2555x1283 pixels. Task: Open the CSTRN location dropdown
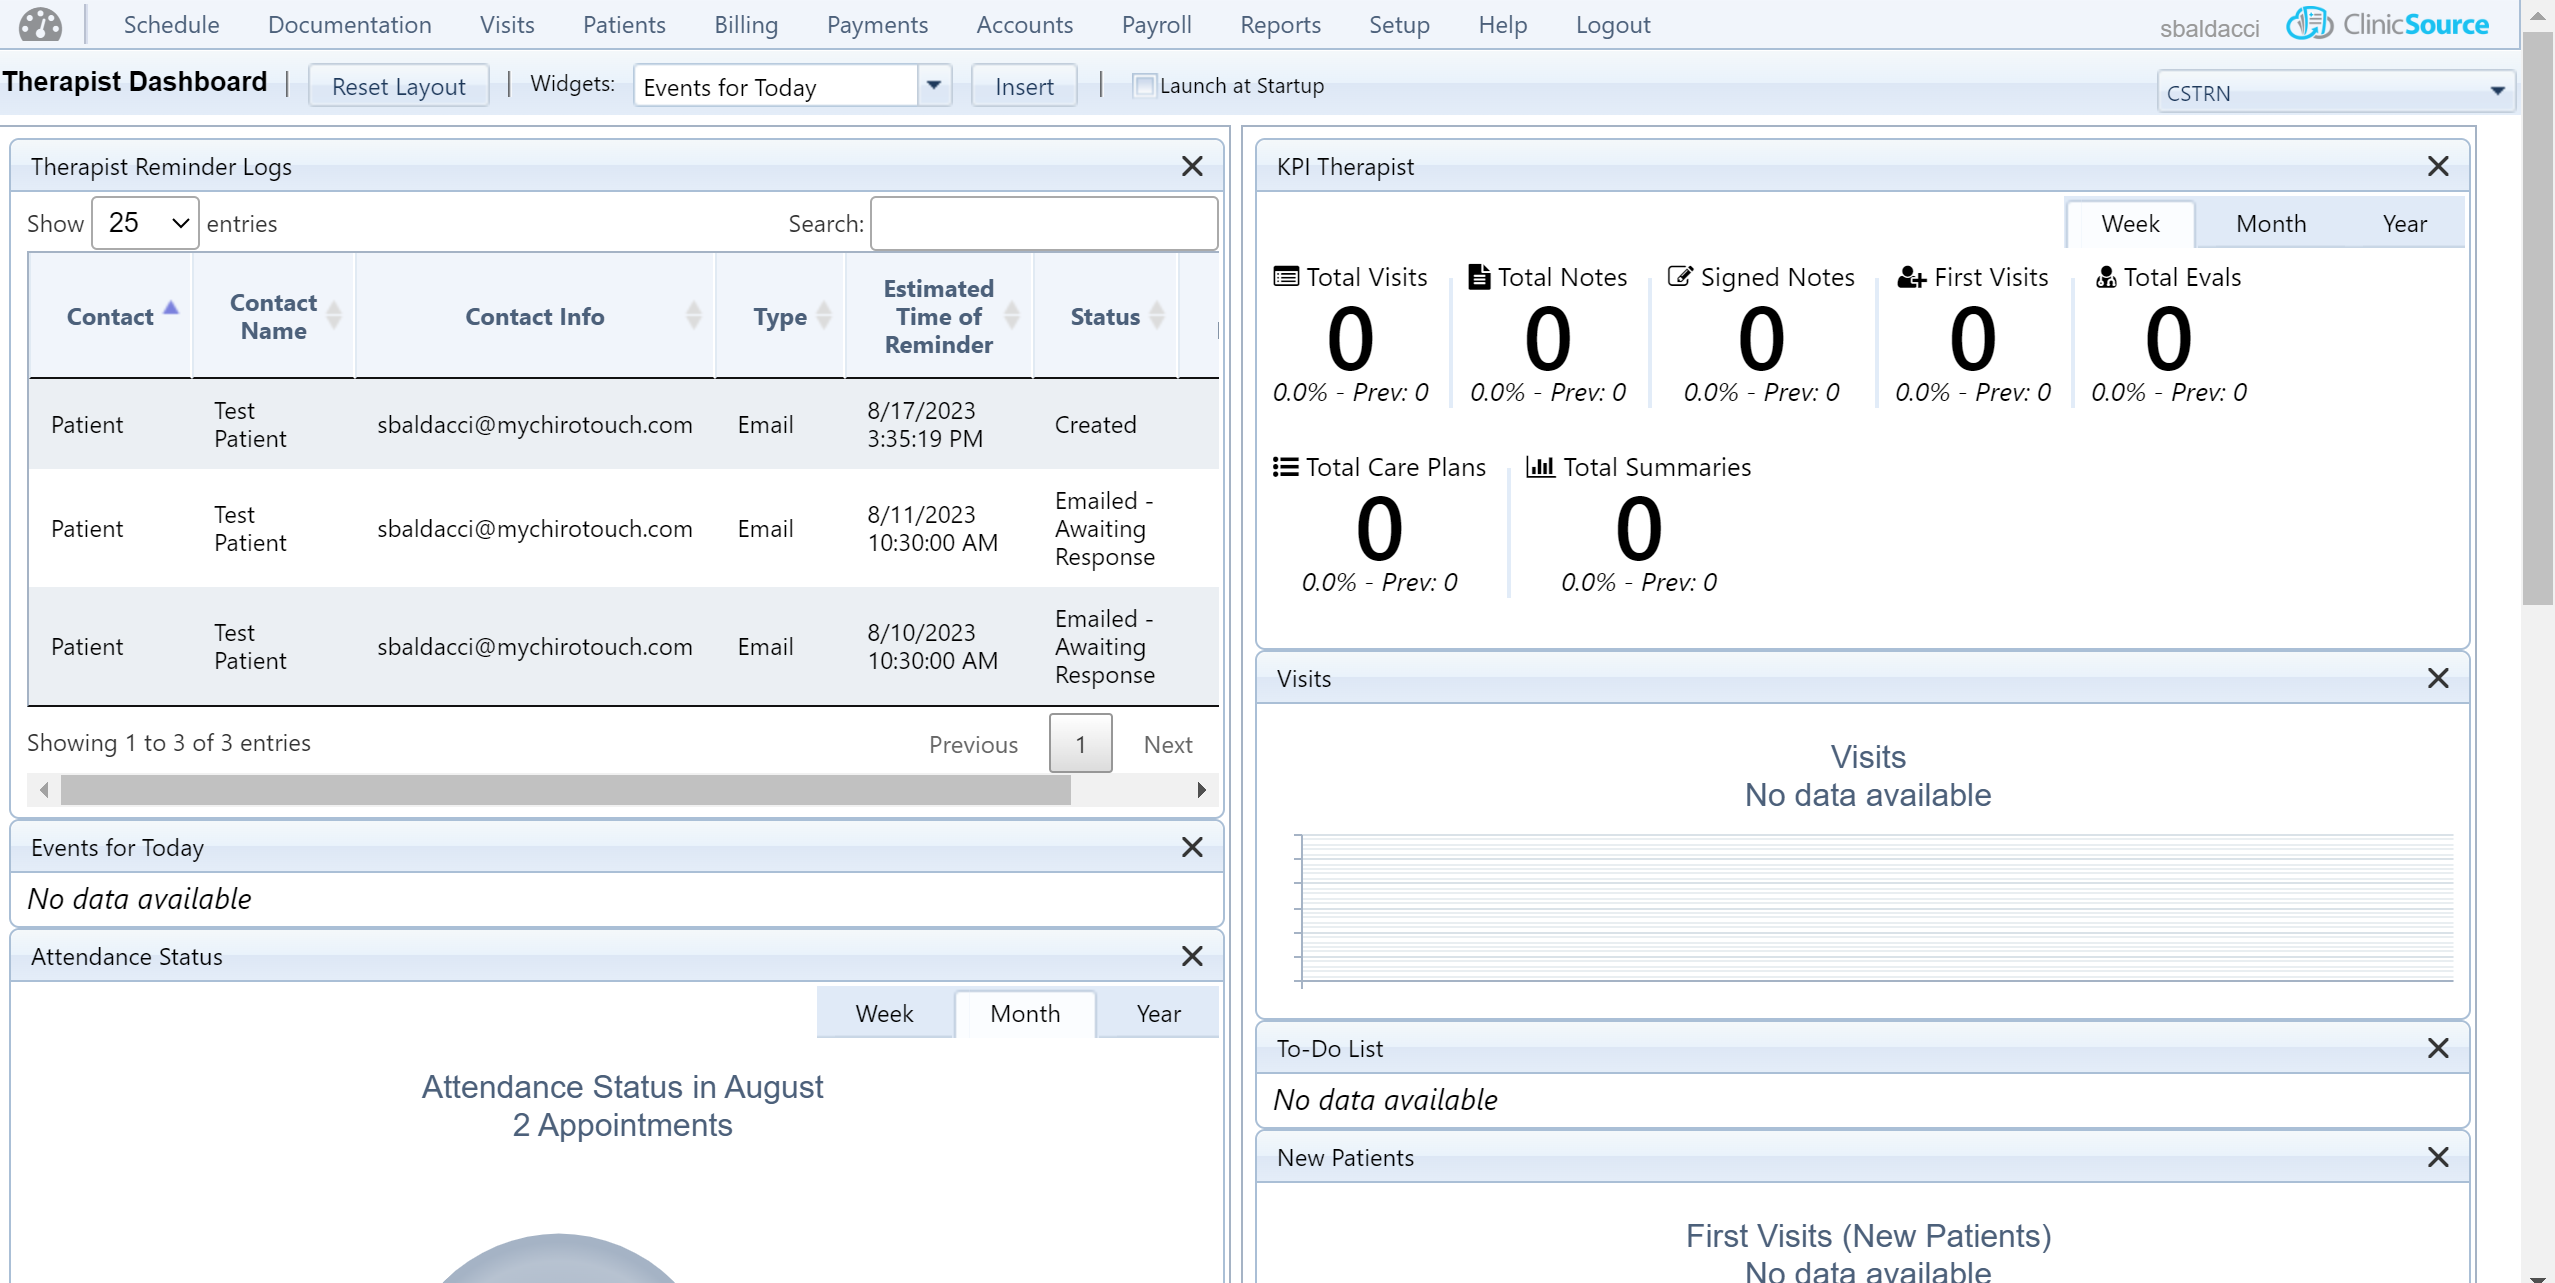pos(2335,92)
